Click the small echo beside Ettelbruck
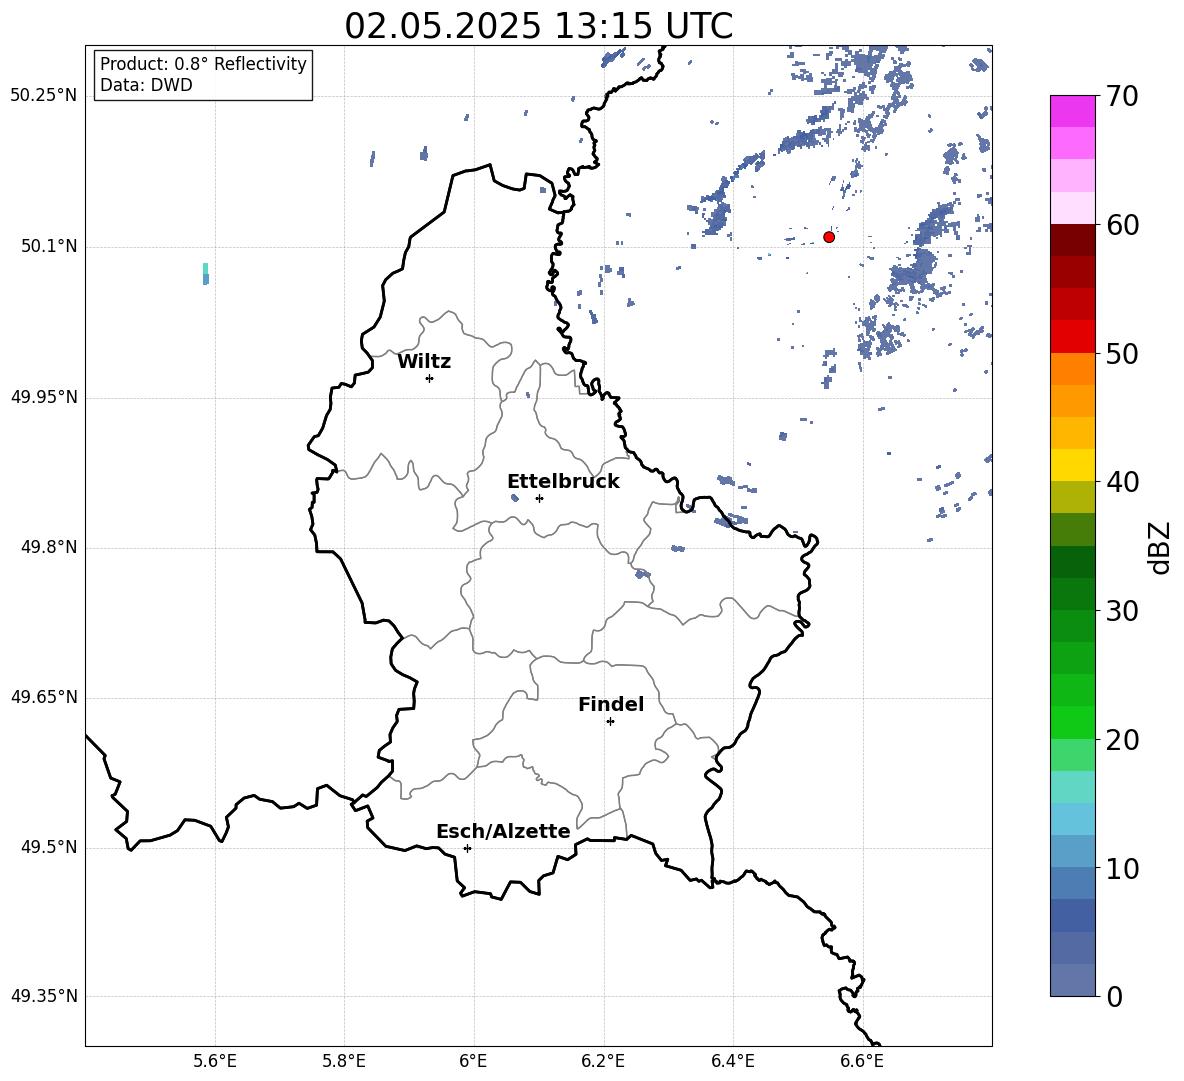The image size is (1184, 1081). pyautogui.click(x=515, y=497)
